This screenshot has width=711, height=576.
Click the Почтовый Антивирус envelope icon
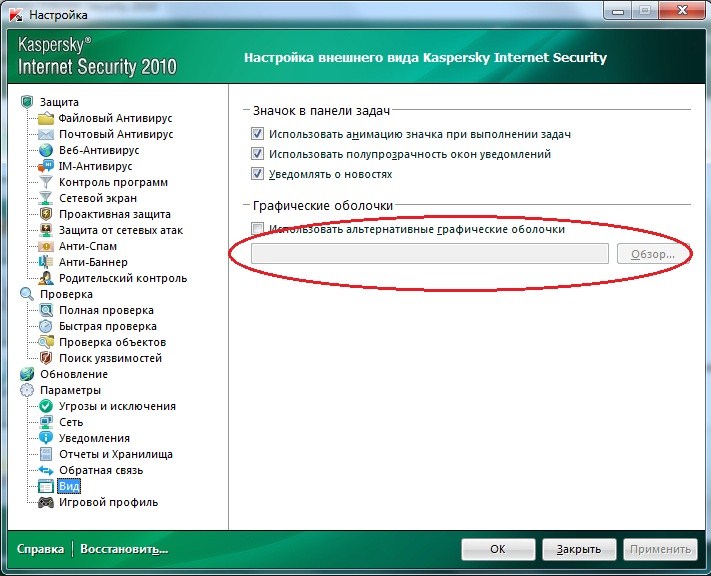tap(46, 134)
